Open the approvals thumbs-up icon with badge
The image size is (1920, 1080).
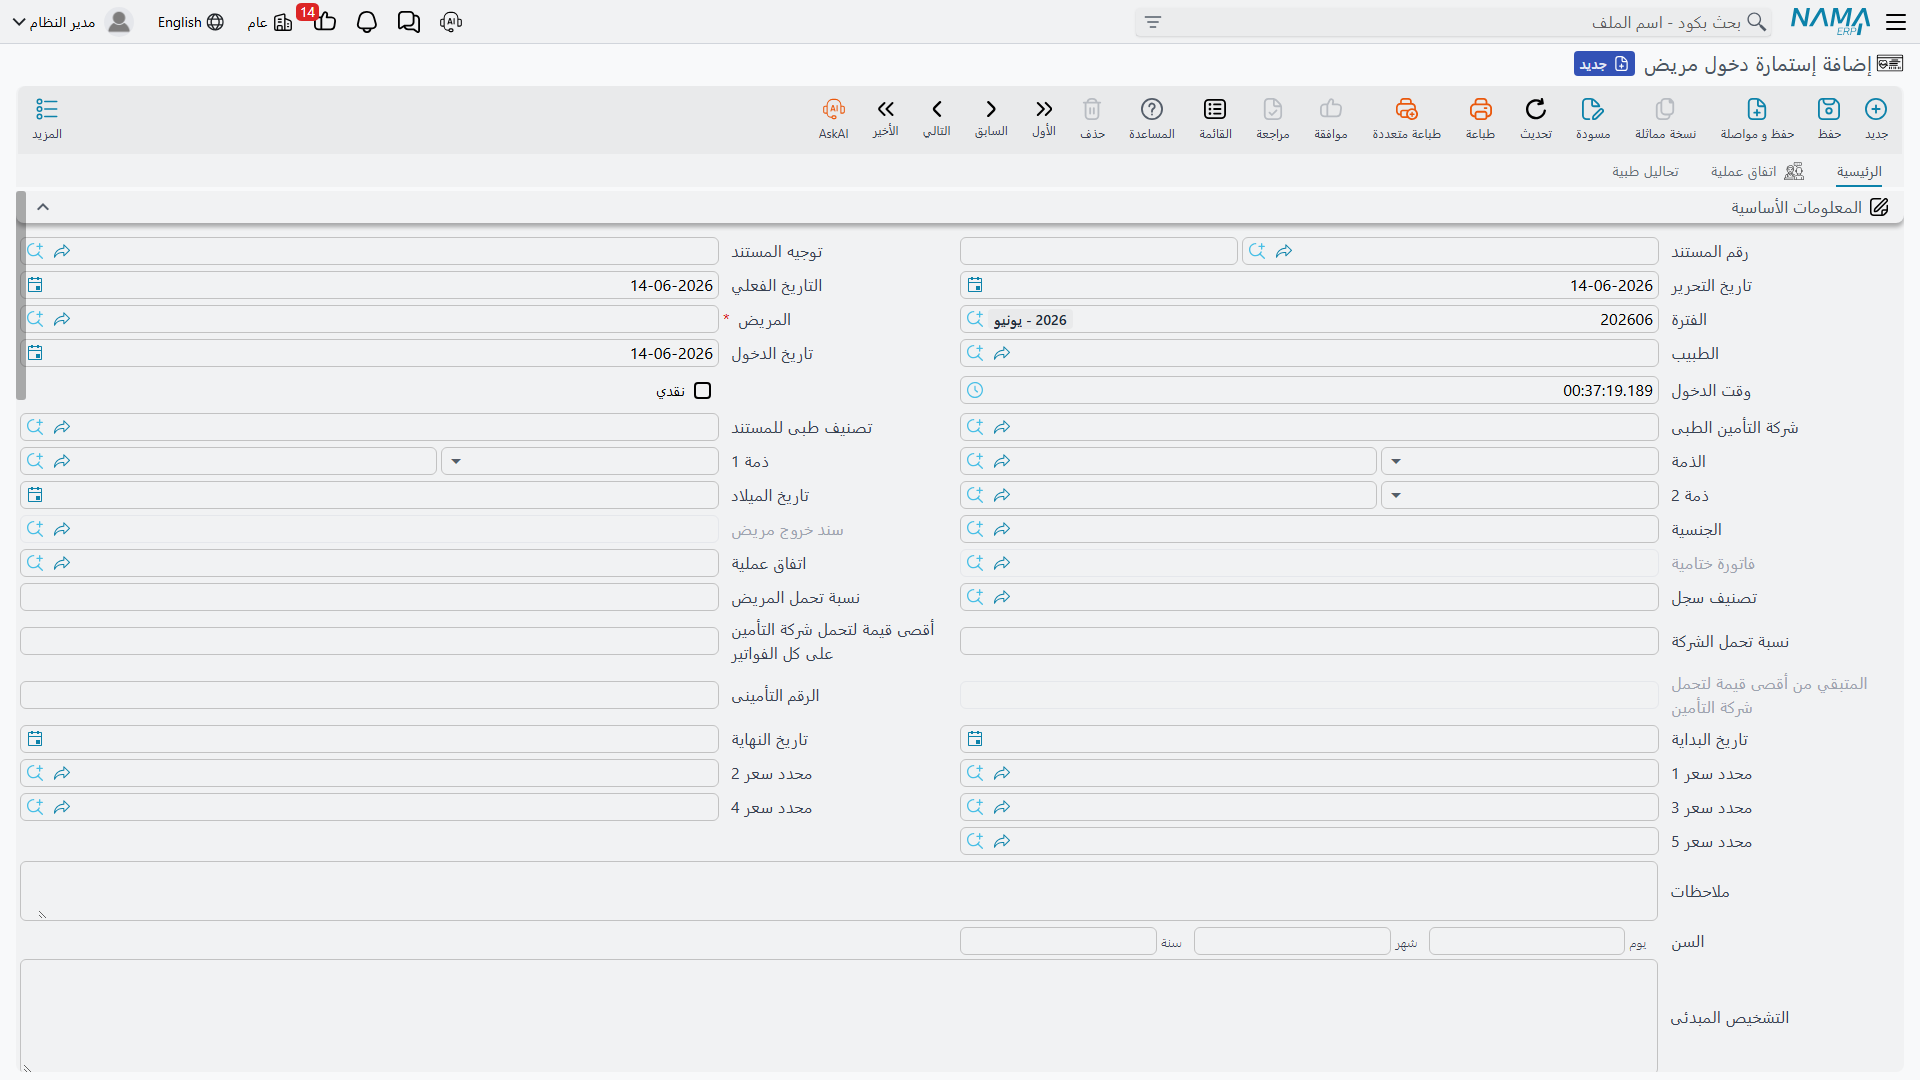coord(323,20)
